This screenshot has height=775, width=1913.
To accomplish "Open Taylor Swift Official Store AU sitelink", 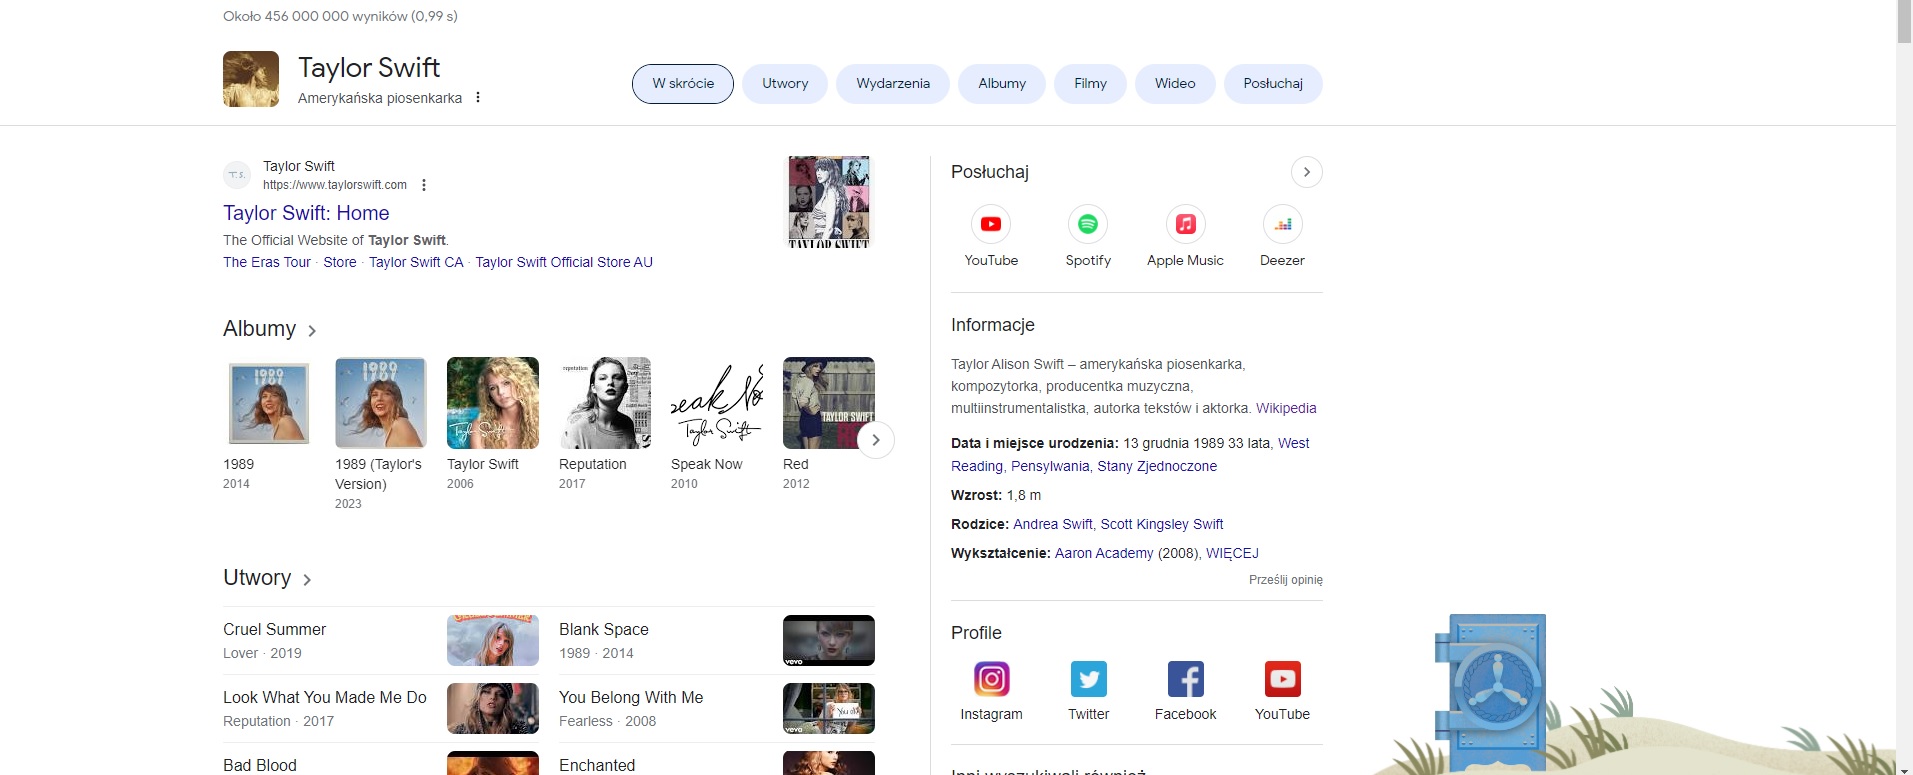I will point(564,262).
